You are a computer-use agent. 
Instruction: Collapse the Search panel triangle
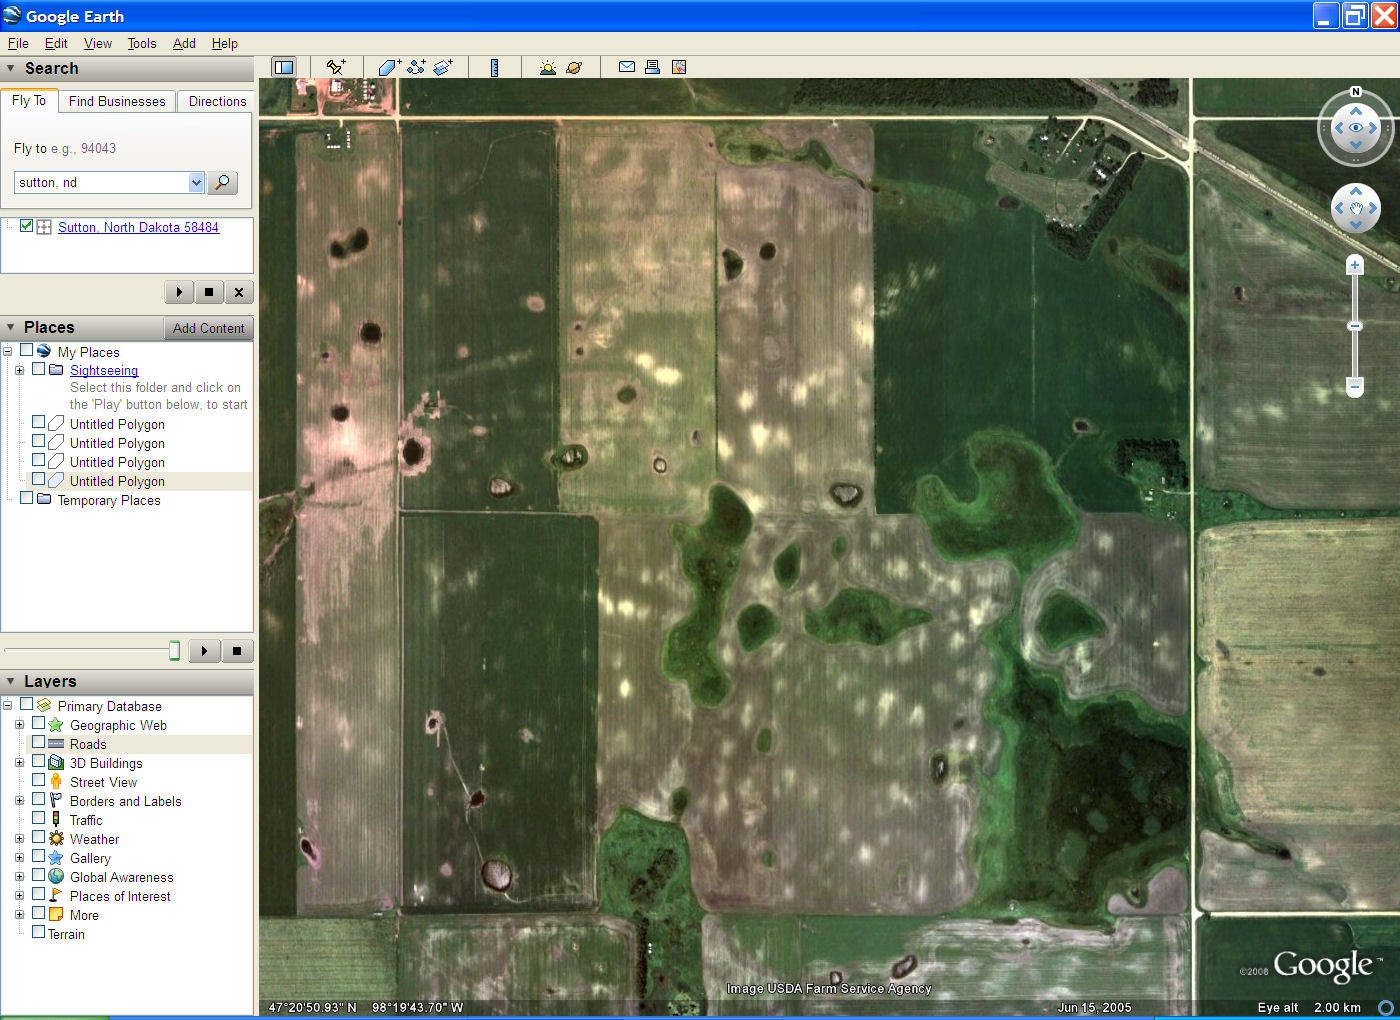click(x=11, y=68)
